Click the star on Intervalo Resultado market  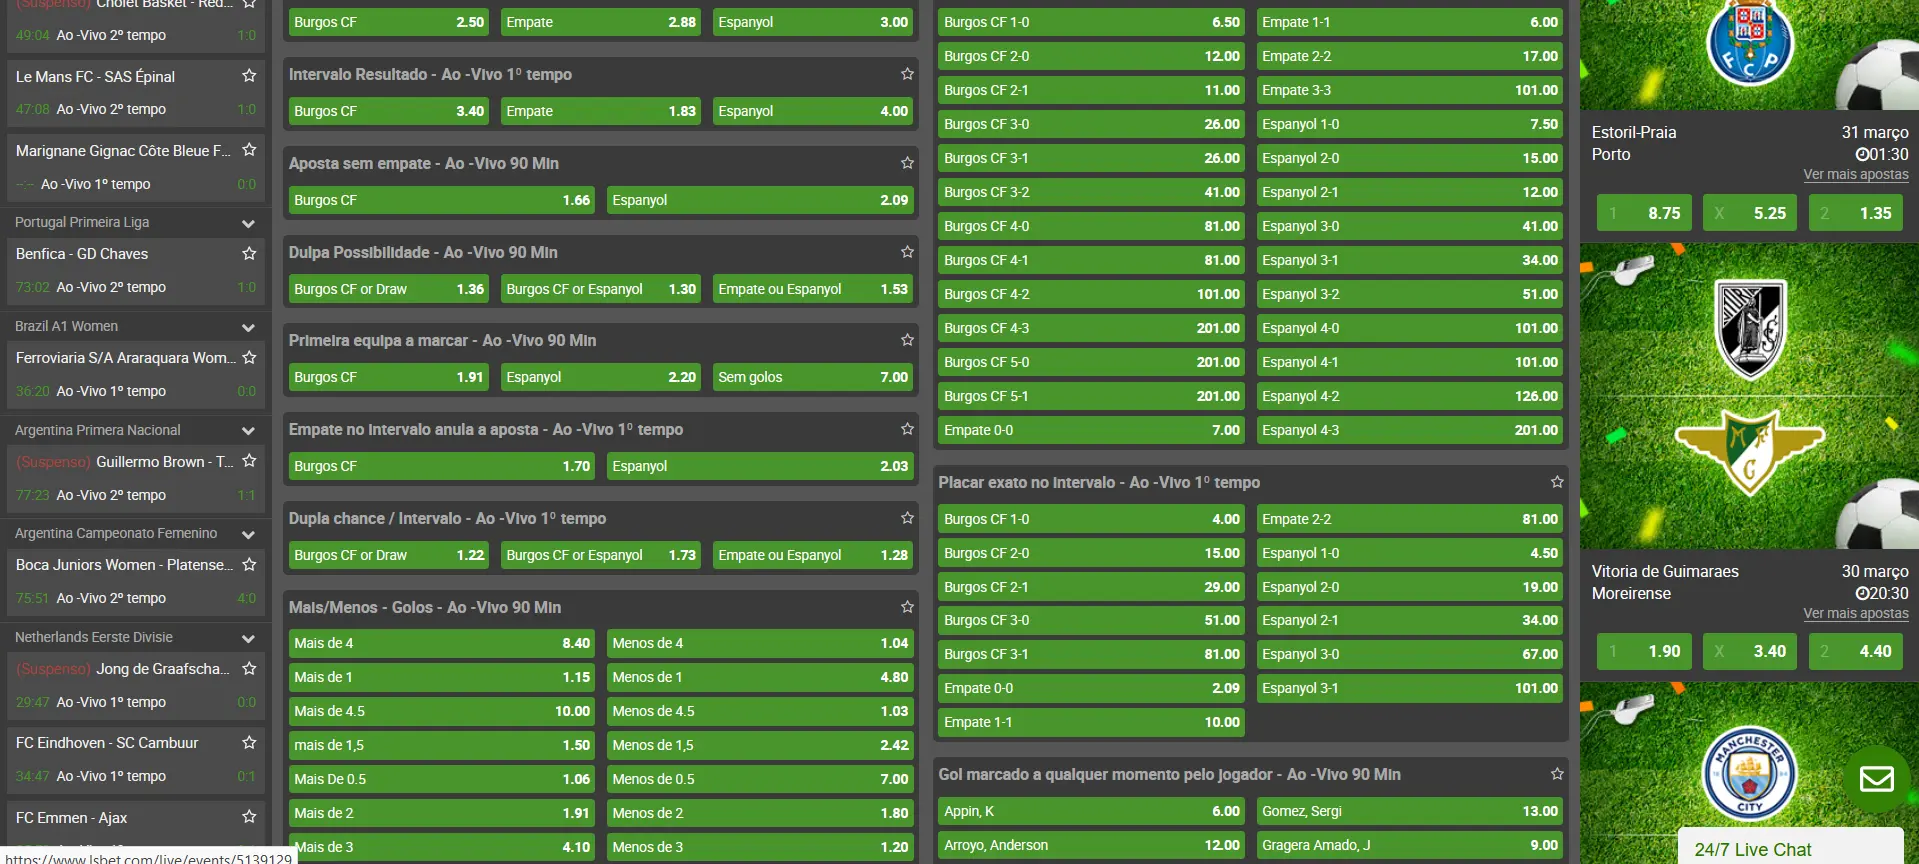907,74
